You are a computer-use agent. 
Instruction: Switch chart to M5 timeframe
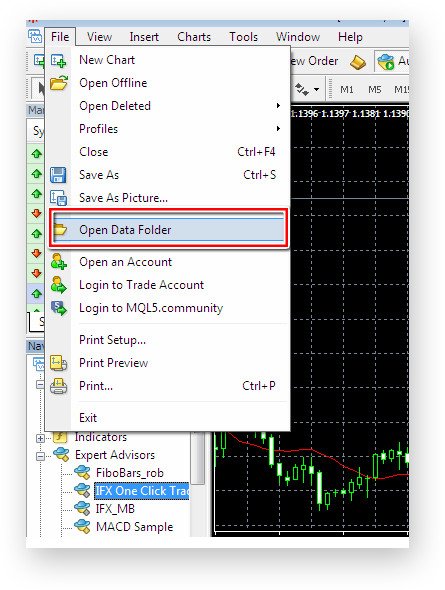click(374, 90)
